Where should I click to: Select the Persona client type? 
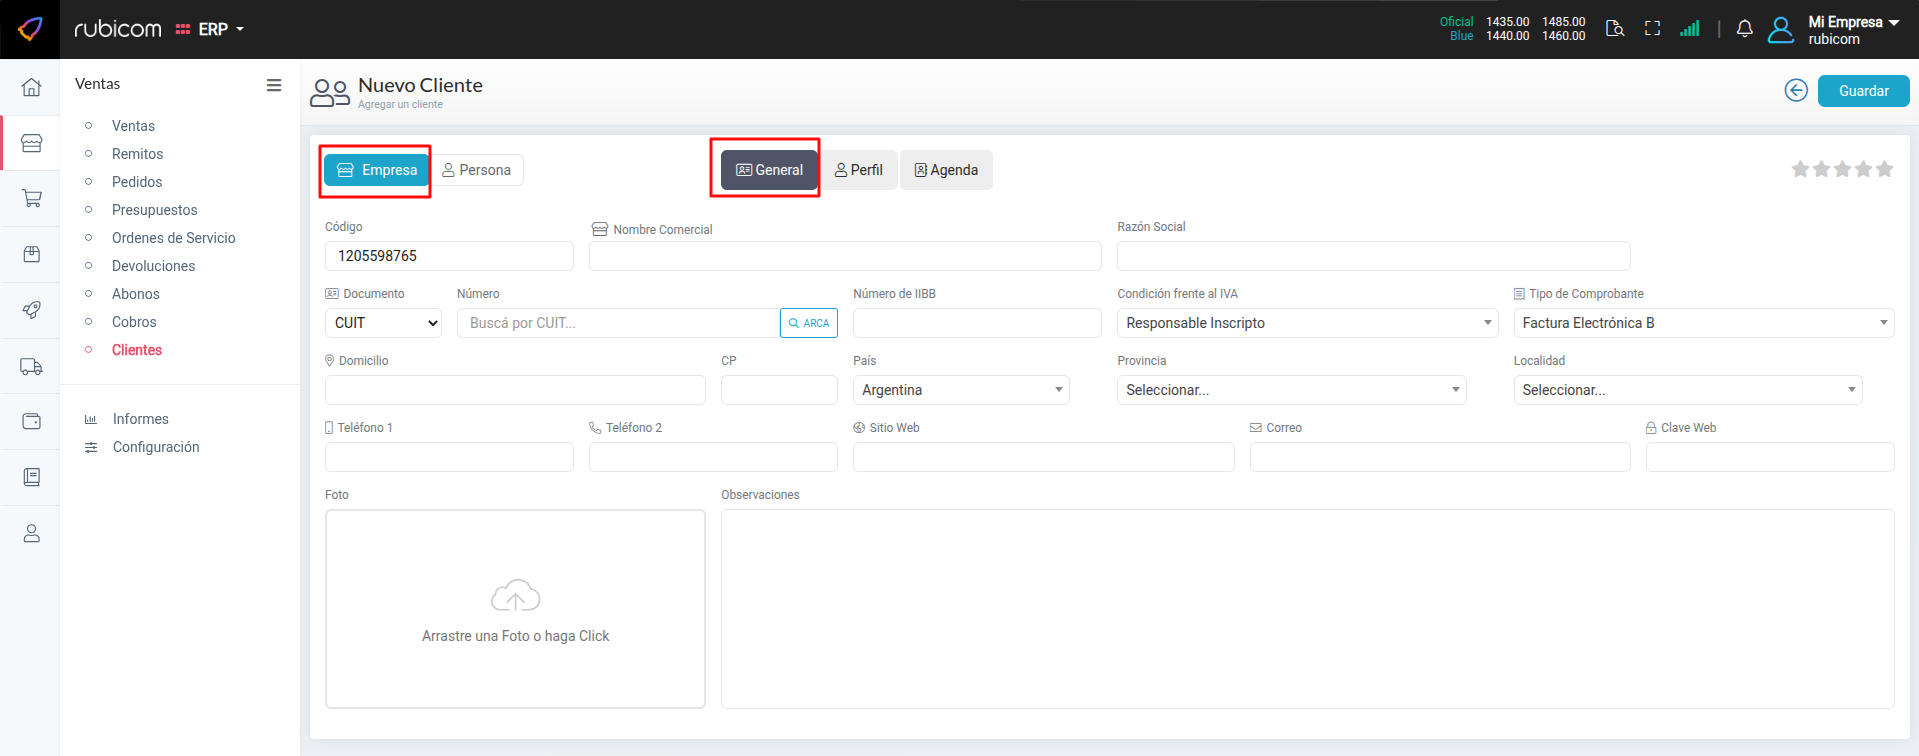(477, 170)
